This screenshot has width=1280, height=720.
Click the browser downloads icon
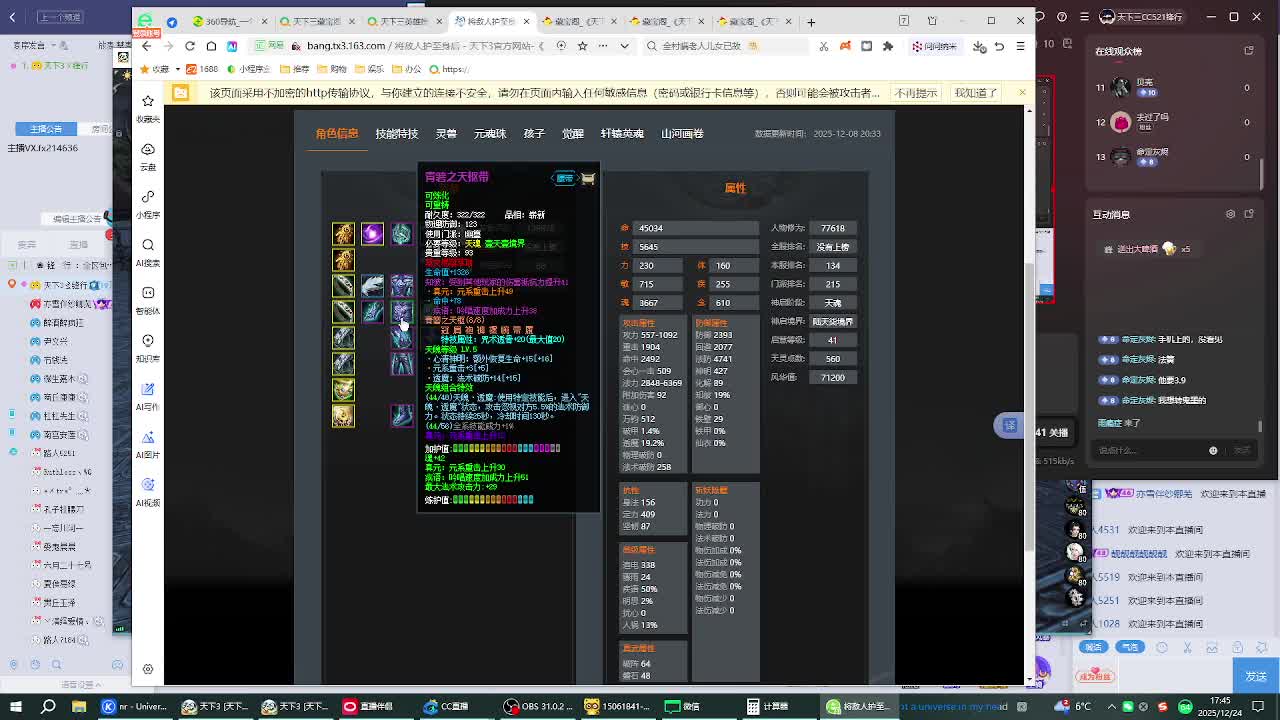(978, 46)
